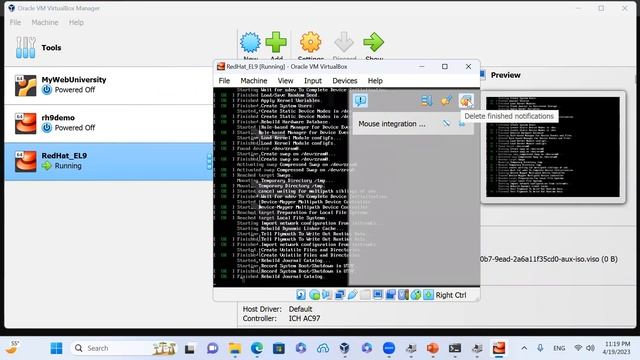Screen dimensions: 640x360
Task: Click optical disk indicator in VM status bar
Action: click(x=314, y=295)
